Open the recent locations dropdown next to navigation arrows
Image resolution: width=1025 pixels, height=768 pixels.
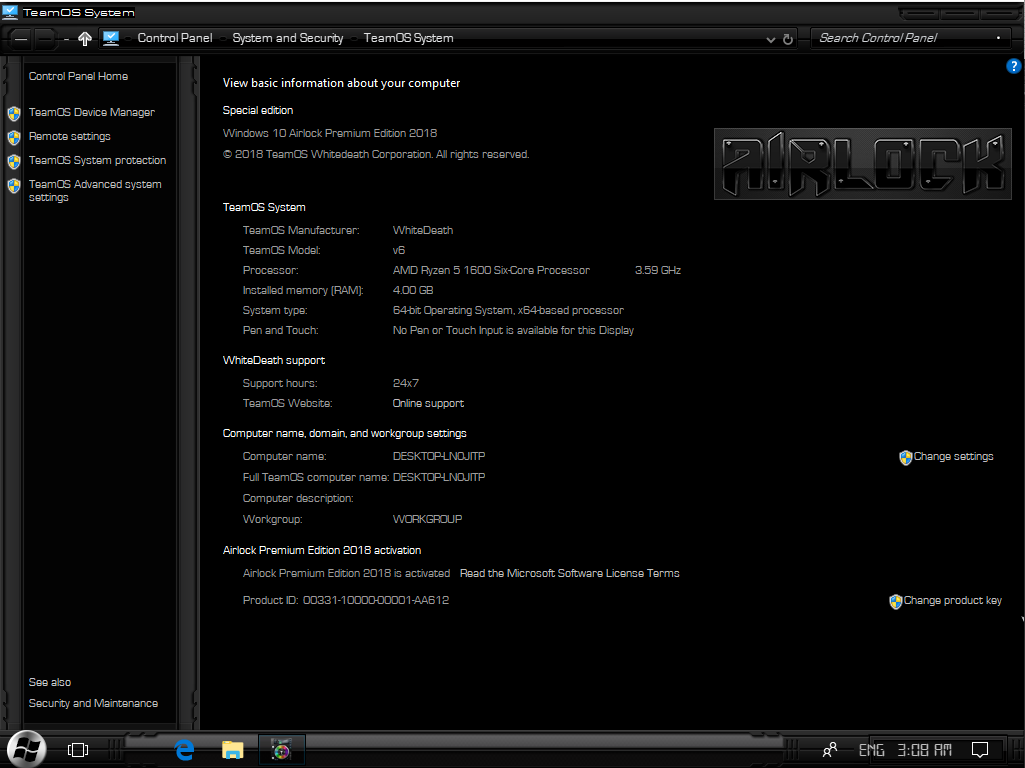tap(66, 40)
